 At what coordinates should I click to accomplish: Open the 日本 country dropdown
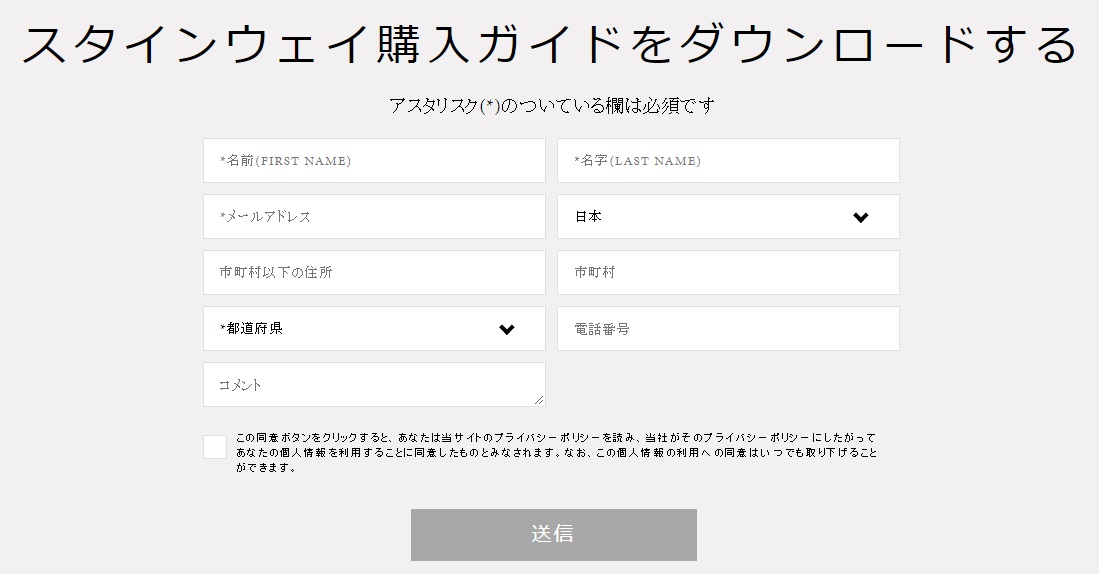click(727, 217)
